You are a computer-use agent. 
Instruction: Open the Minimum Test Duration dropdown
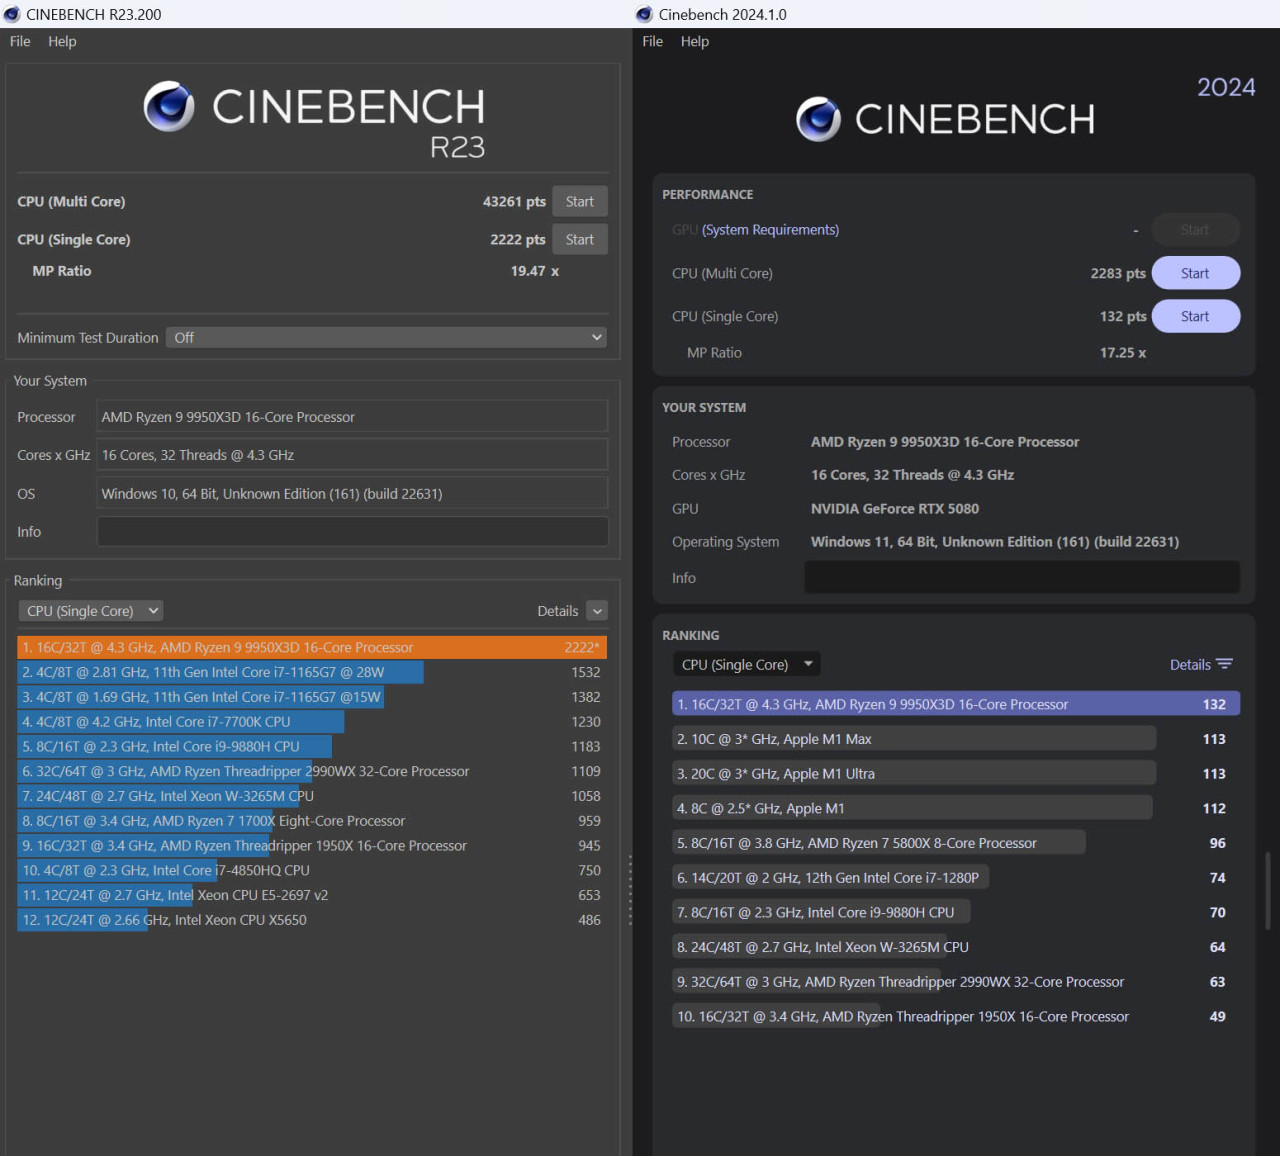tap(386, 338)
